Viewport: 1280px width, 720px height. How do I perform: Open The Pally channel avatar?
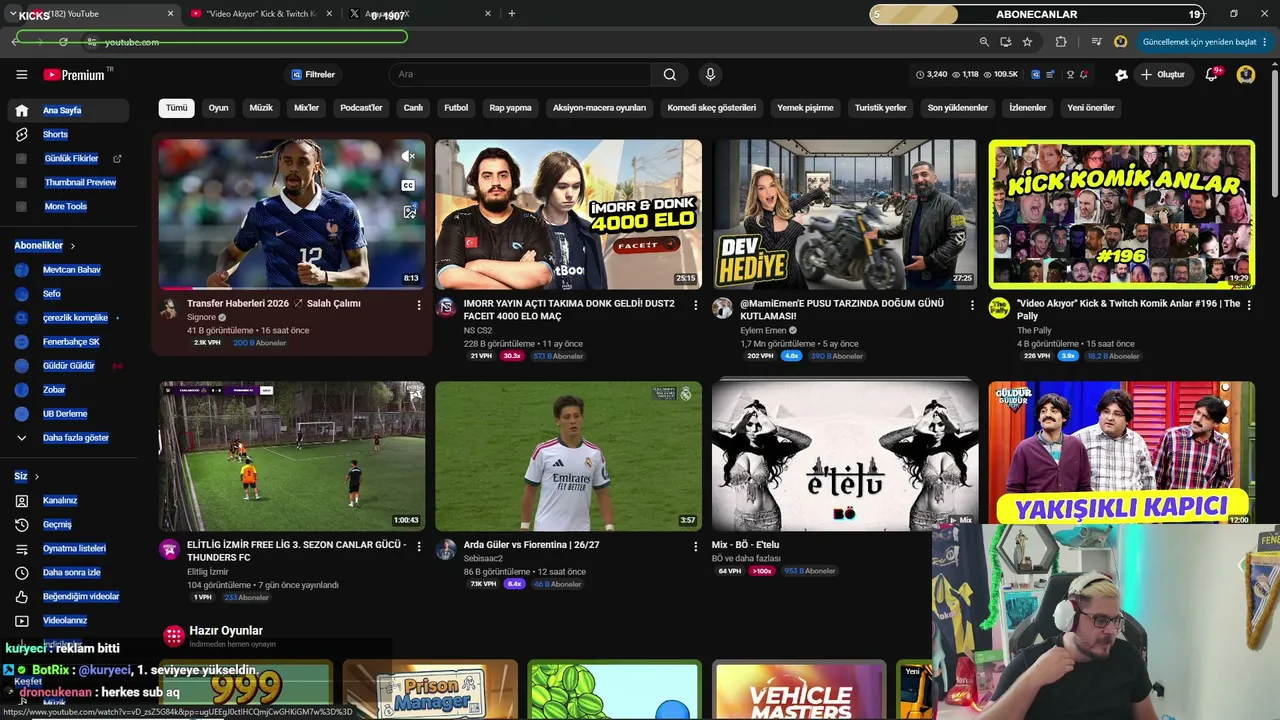coord(999,307)
